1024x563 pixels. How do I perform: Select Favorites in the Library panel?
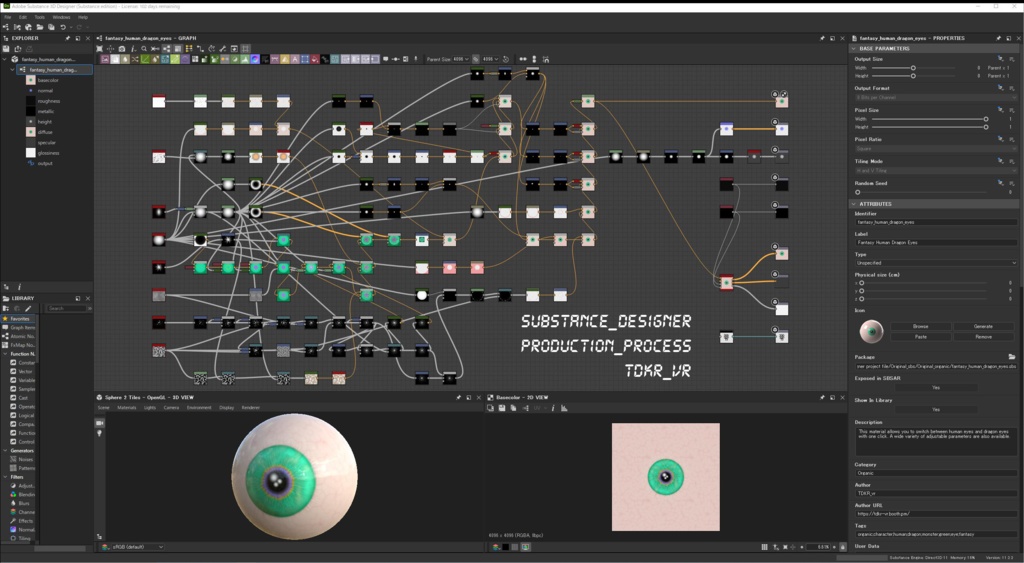click(20, 319)
